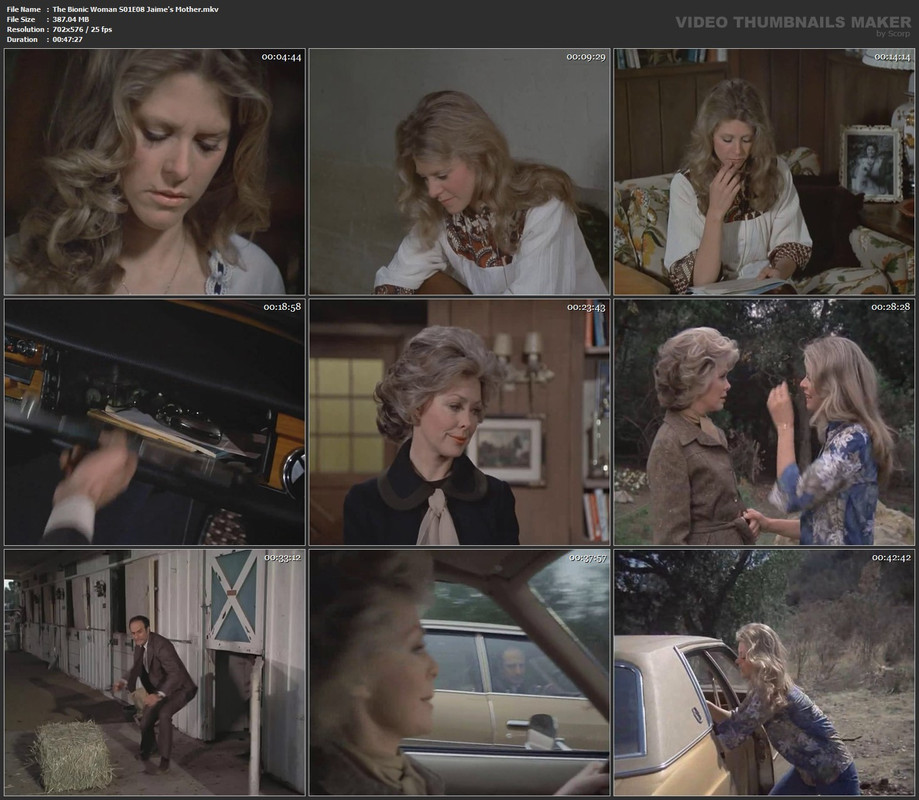Click the 00:42:42 timestamp label
The image size is (919, 800).
coord(891,558)
